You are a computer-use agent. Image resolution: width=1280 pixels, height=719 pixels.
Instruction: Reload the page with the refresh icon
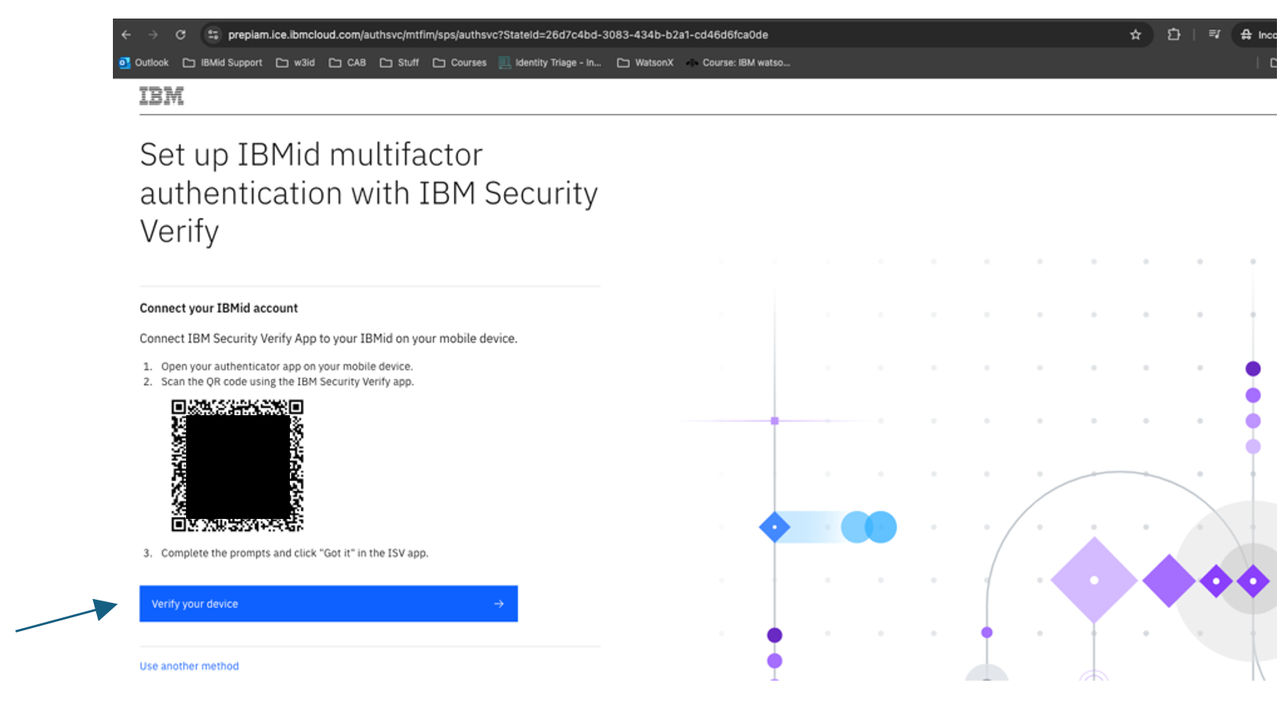tap(181, 35)
